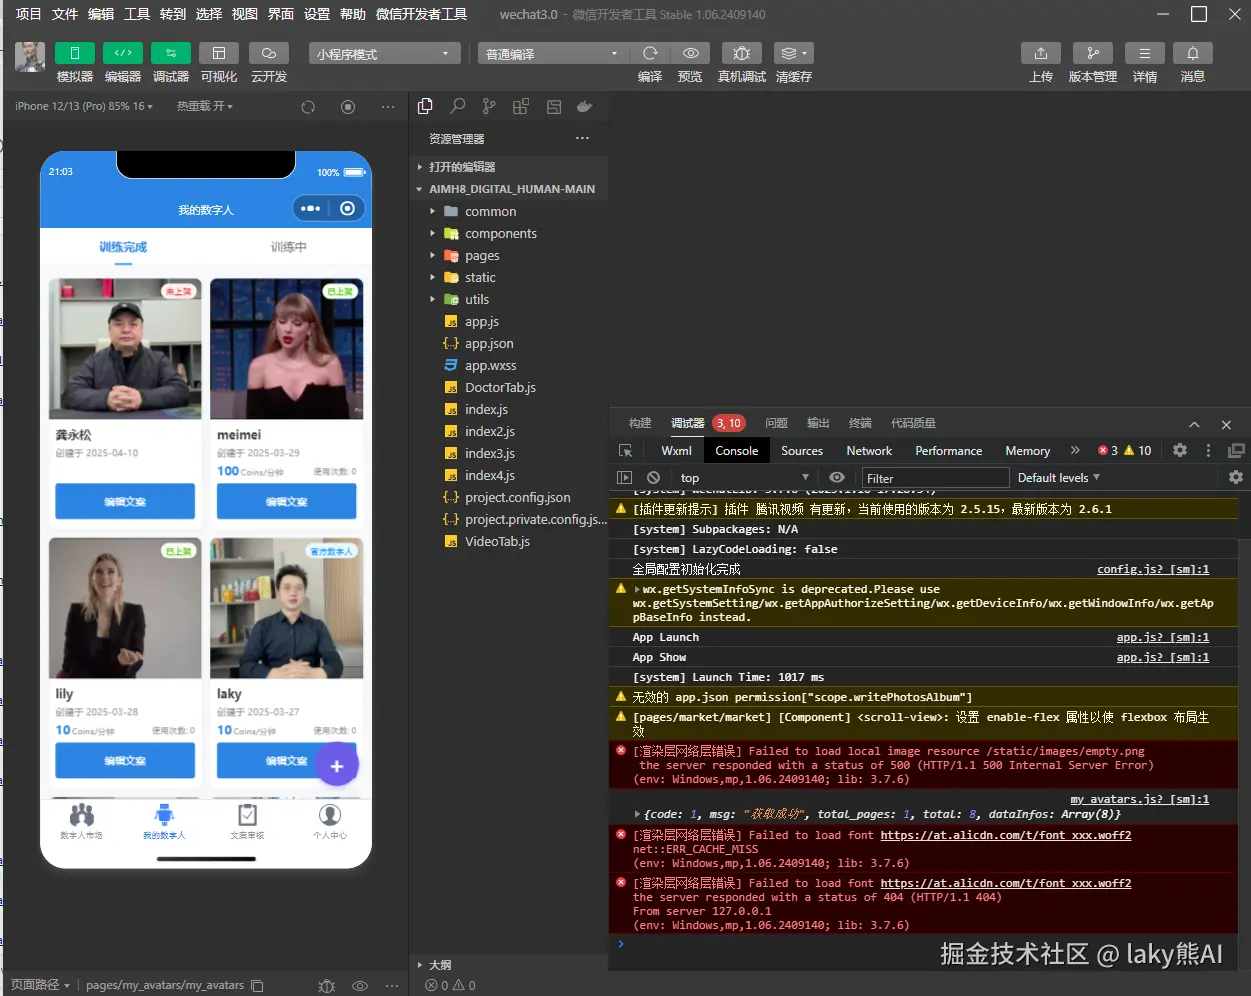Click the console Filter input field
Viewport: 1251px width, 996px height.
(x=936, y=478)
